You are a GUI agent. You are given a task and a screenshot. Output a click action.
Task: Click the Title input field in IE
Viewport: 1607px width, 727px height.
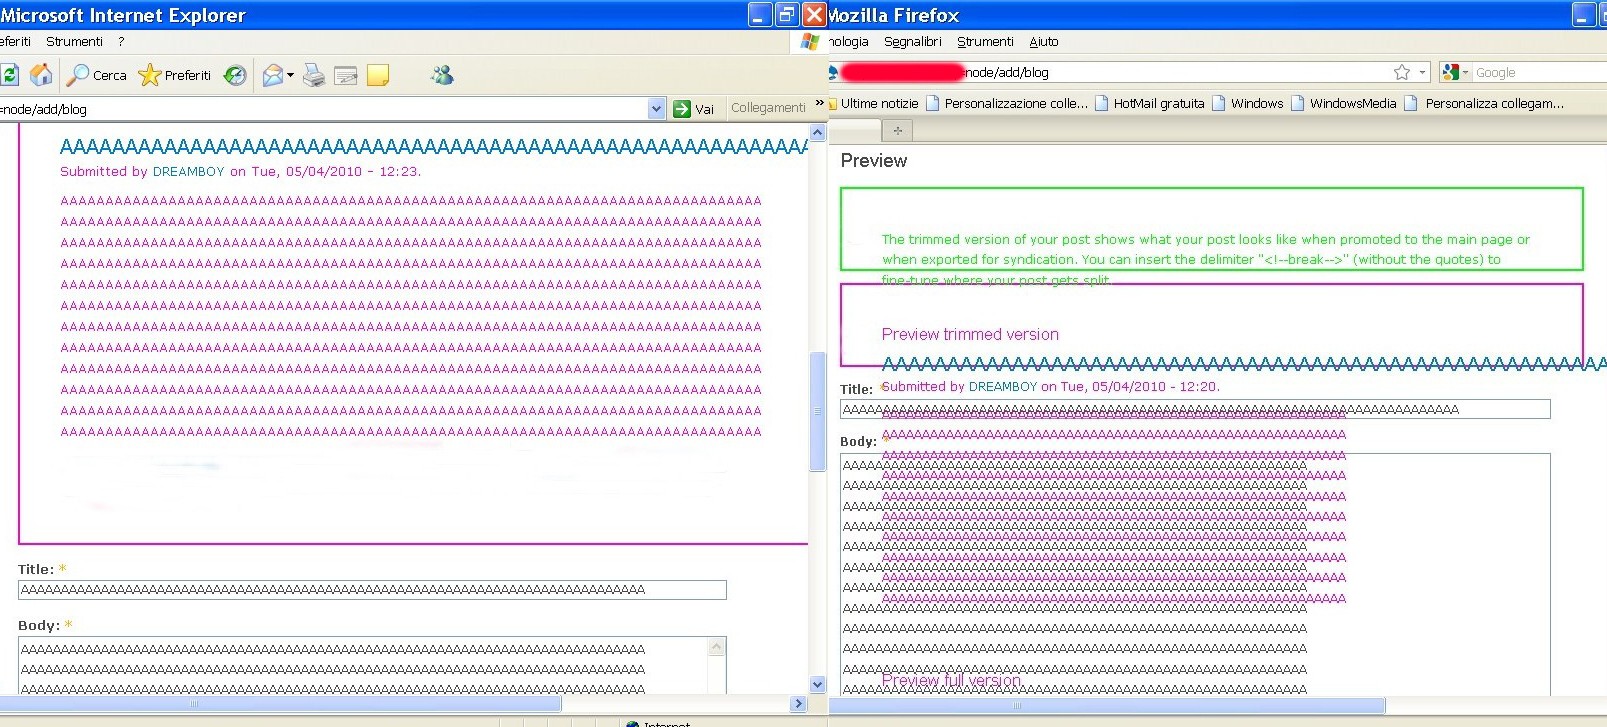pos(372,590)
